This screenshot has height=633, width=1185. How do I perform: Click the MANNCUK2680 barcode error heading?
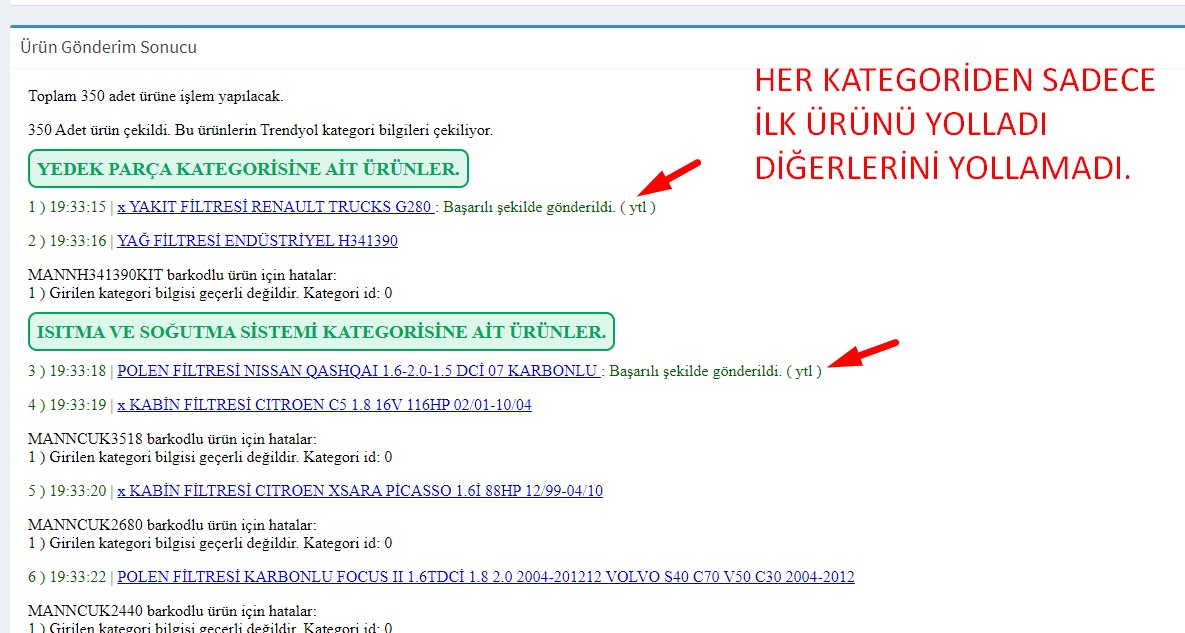click(172, 525)
